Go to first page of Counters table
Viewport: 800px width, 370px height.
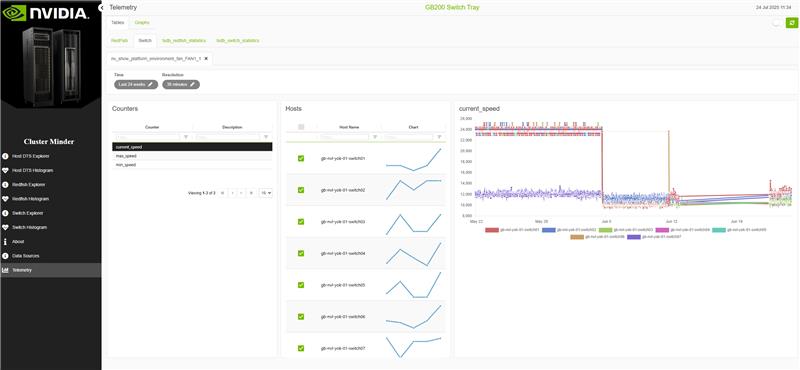223,193
